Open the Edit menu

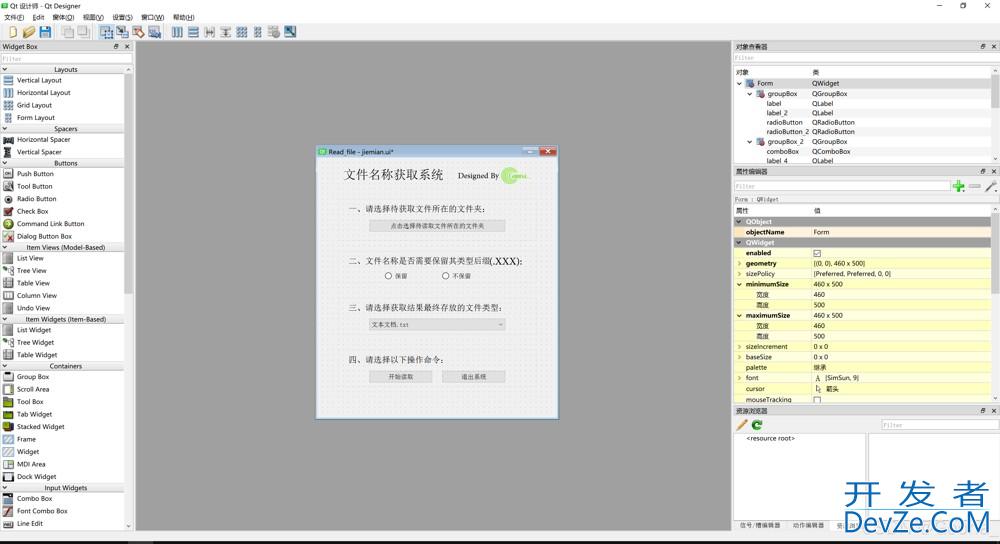[x=38, y=17]
